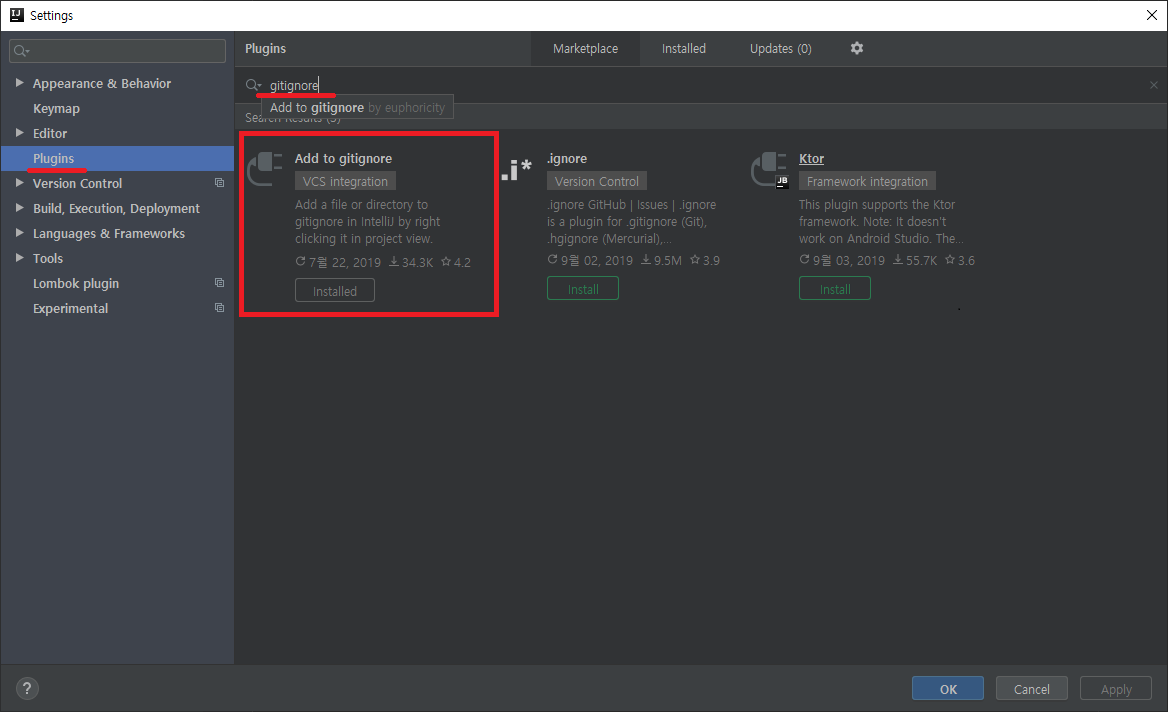Screen dimensions: 1168x712
Task: Click the Framework integration tag
Action: pos(867,181)
